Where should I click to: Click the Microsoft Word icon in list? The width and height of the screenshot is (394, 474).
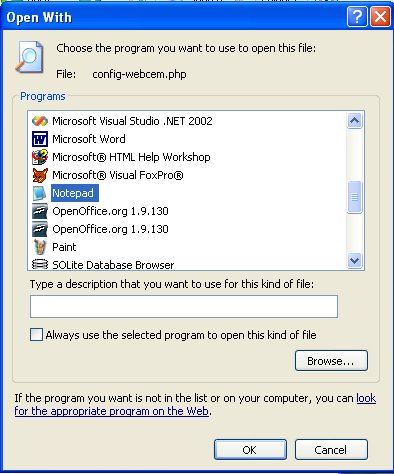tap(40, 139)
